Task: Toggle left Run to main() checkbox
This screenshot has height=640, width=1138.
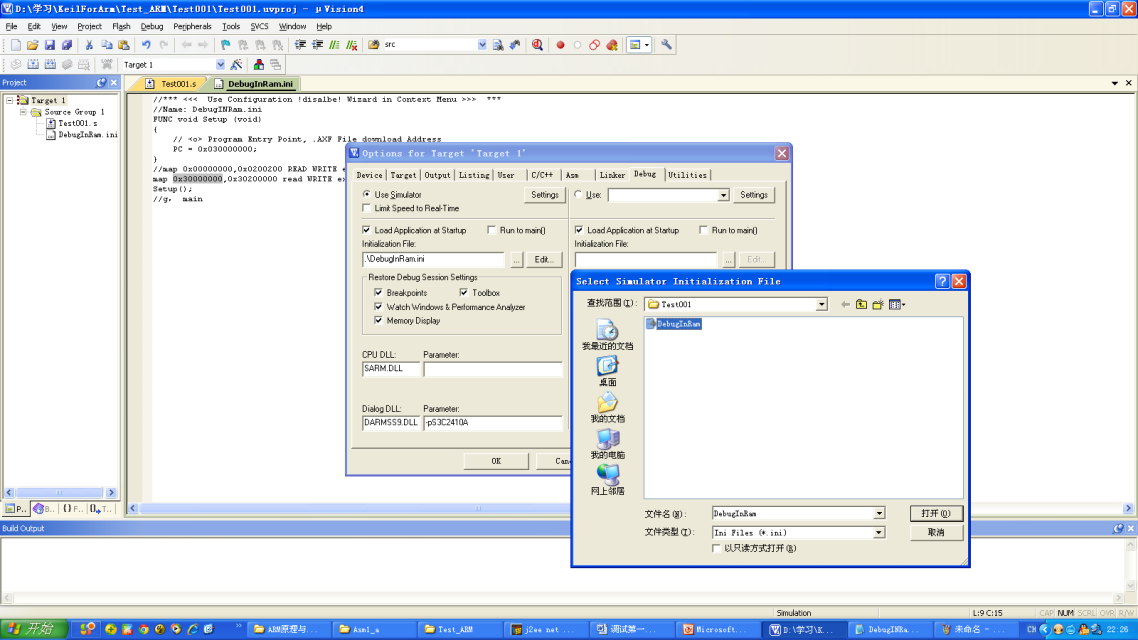Action: 492,230
